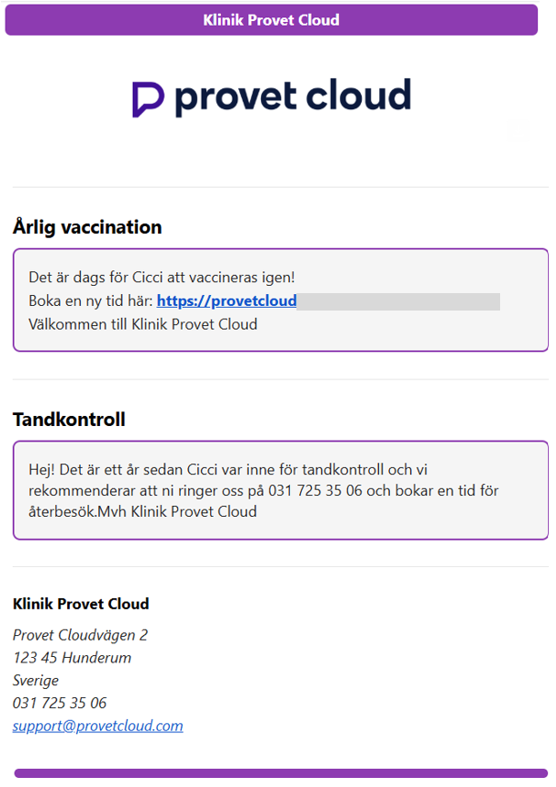
Task: Click the Provet Cloud speech-bubble logo icon
Action: (148, 99)
